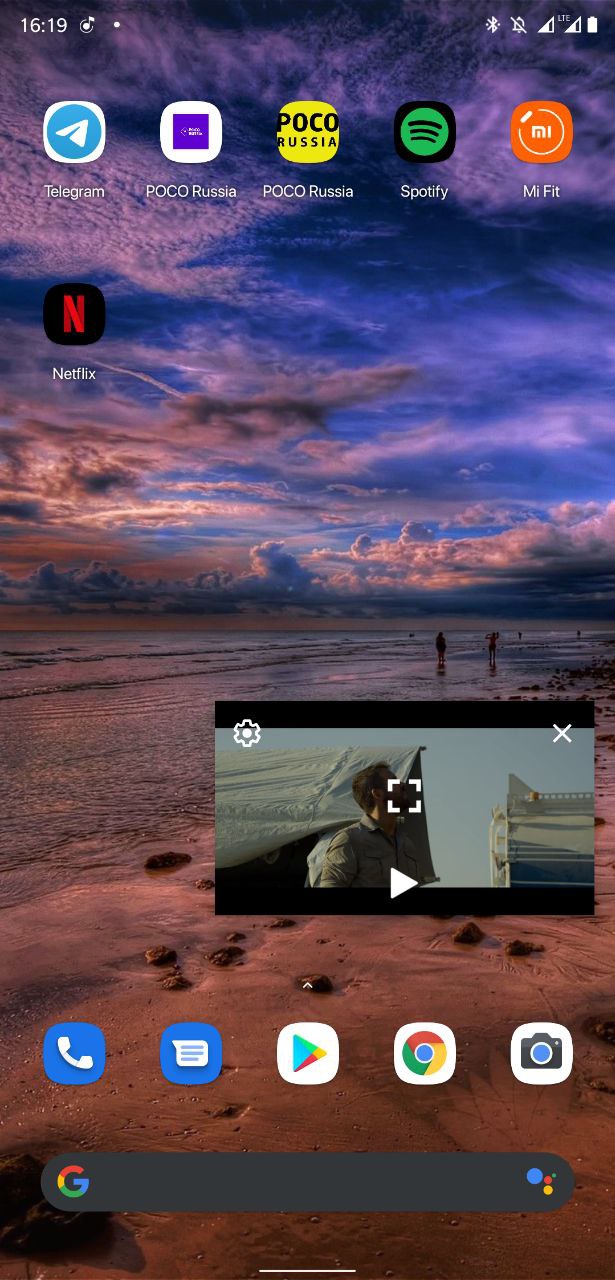The width and height of the screenshot is (615, 1280).
Task: Open the Camera app
Action: 541,1053
